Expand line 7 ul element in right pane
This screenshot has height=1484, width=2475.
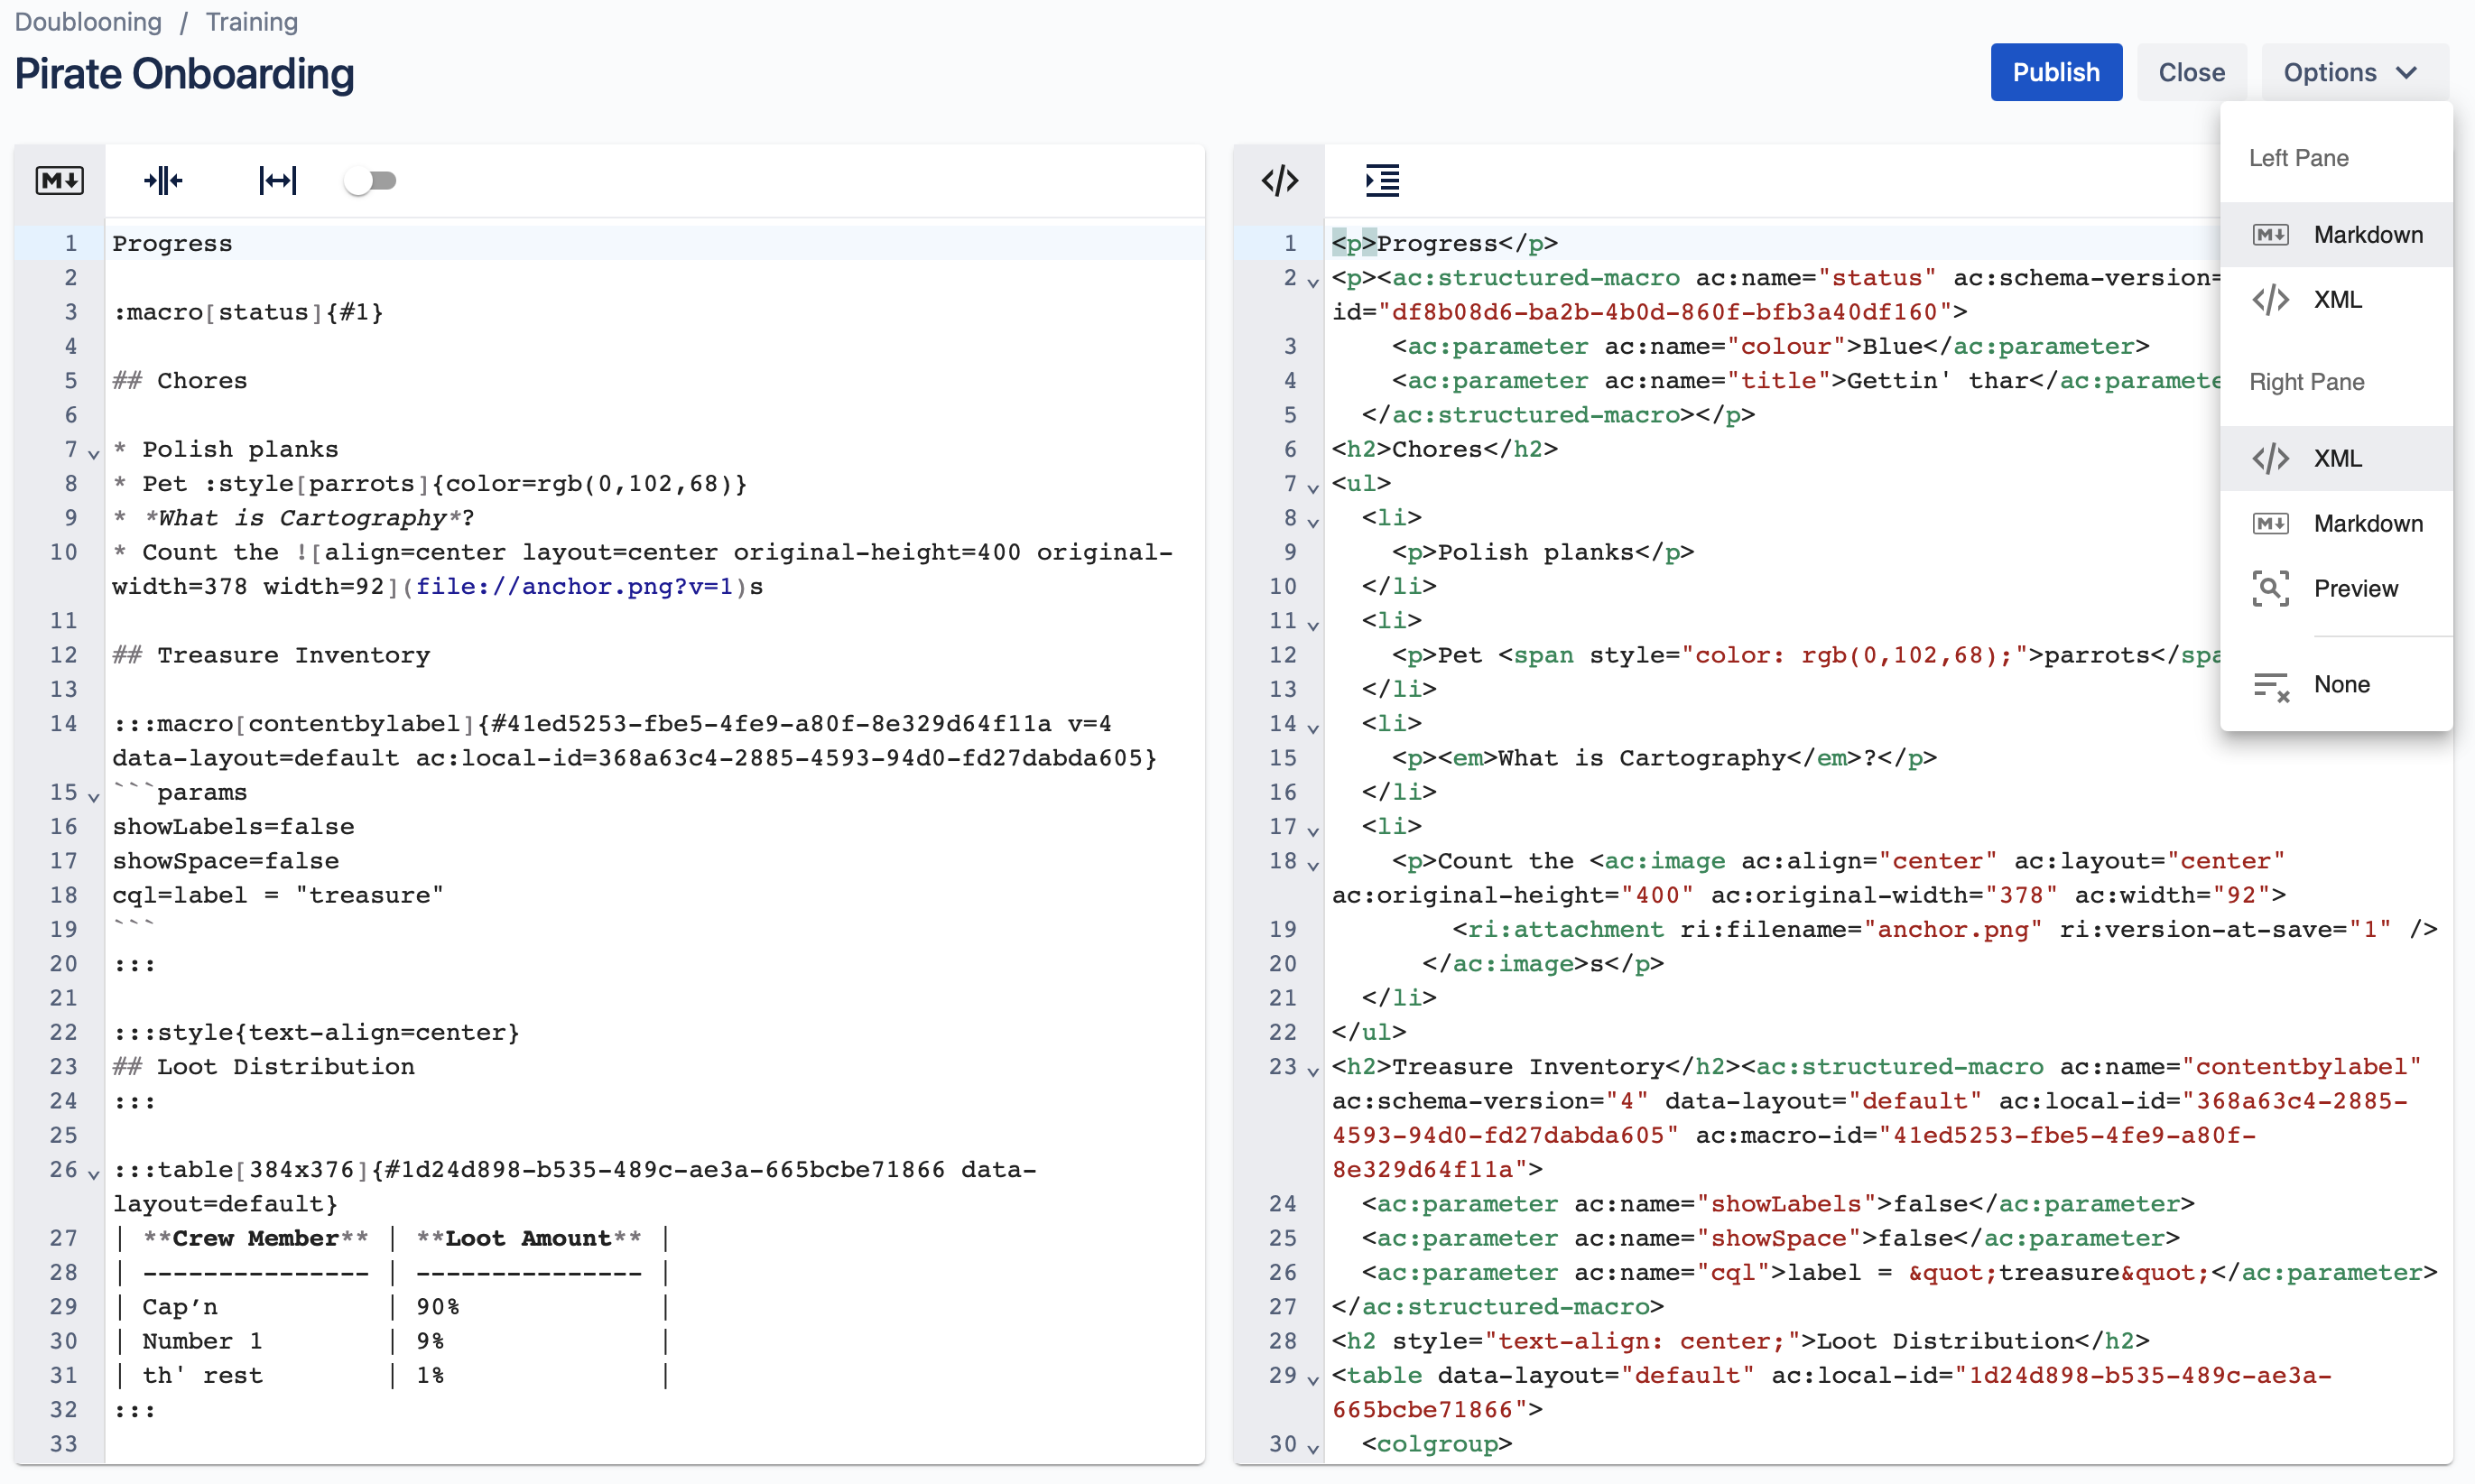tap(1316, 487)
